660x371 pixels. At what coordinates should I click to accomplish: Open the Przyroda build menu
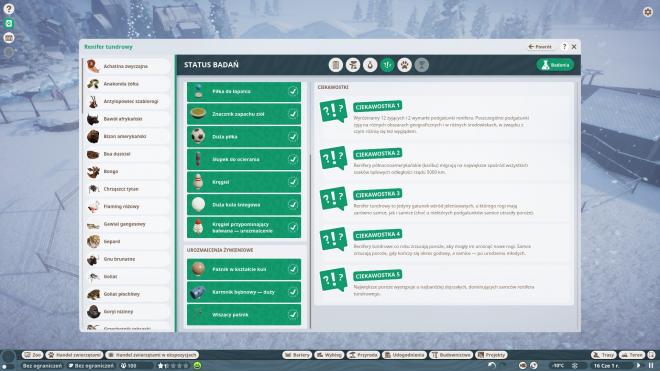tap(363, 355)
